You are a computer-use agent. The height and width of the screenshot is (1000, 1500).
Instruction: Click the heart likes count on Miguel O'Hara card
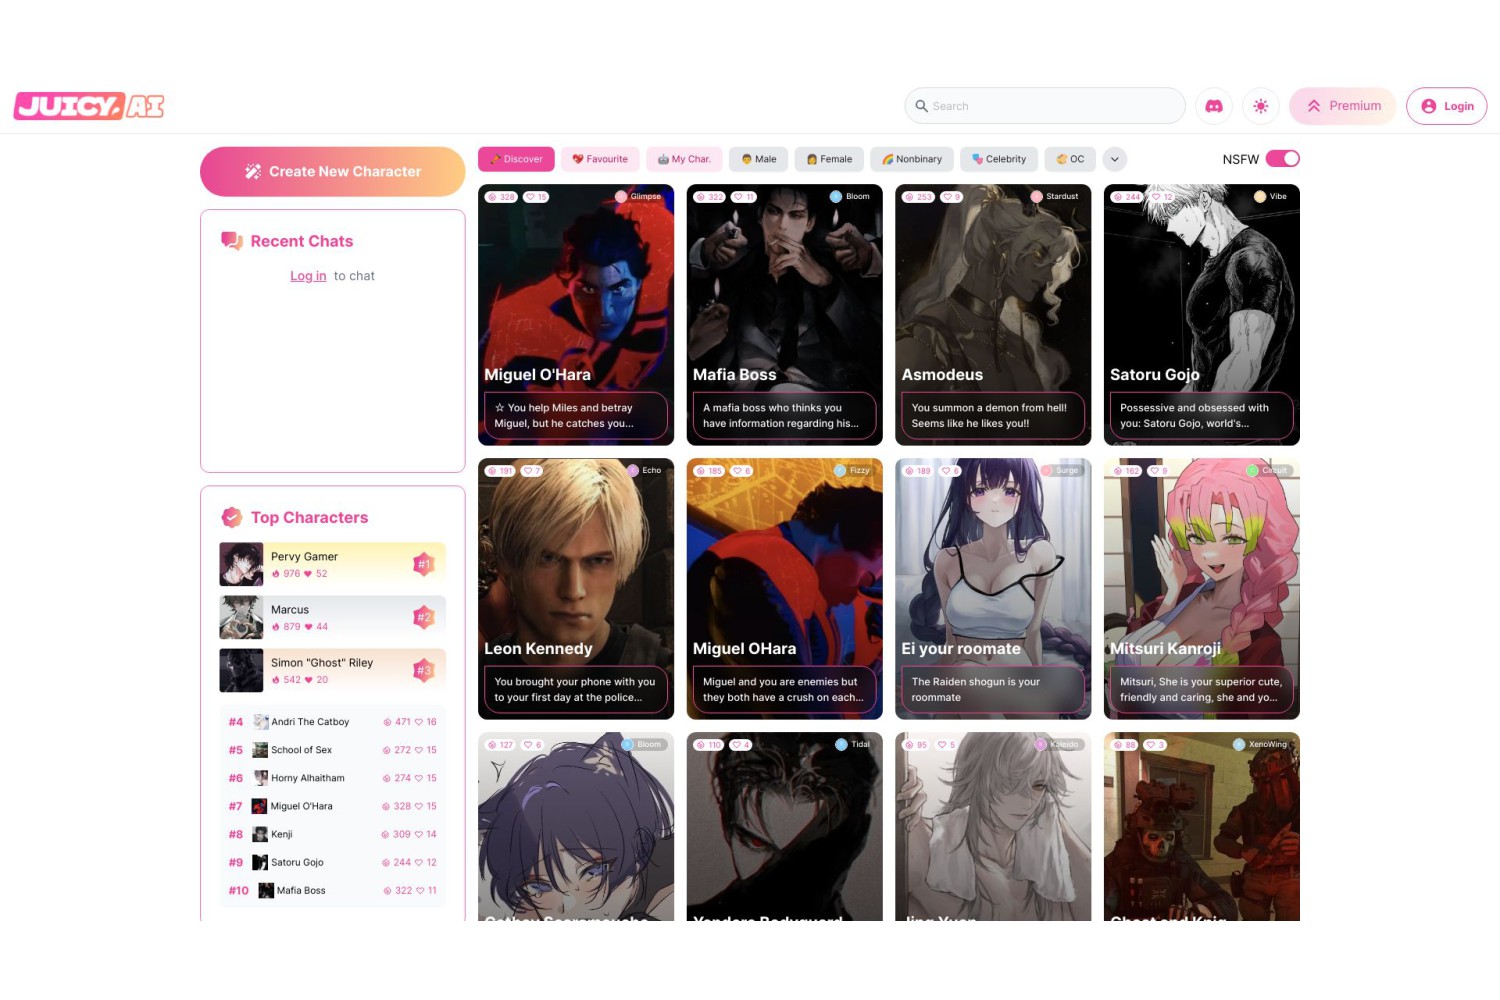(537, 197)
